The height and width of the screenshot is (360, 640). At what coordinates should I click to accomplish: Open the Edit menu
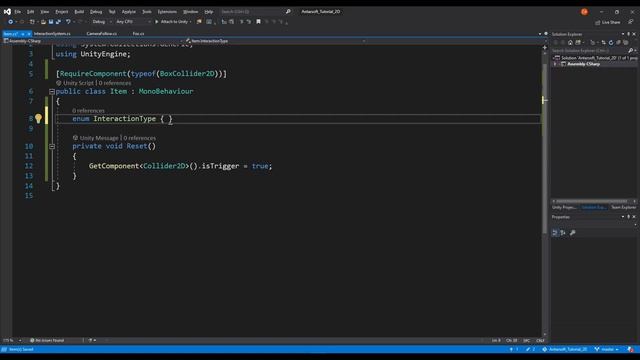(x=31, y=12)
